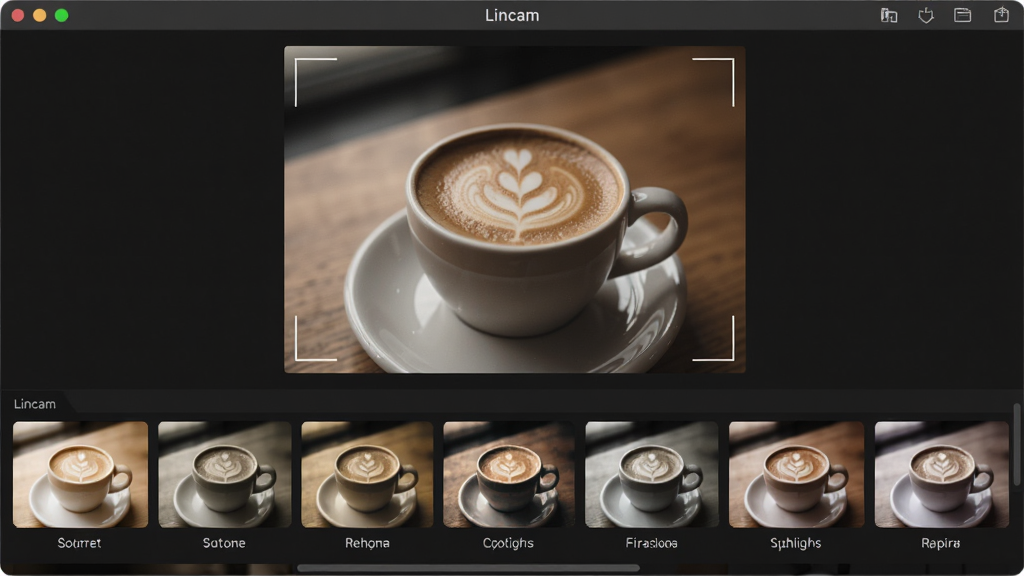Image resolution: width=1024 pixels, height=576 pixels.
Task: Click the side-by-side compare icon in title bar
Action: [x=889, y=15]
